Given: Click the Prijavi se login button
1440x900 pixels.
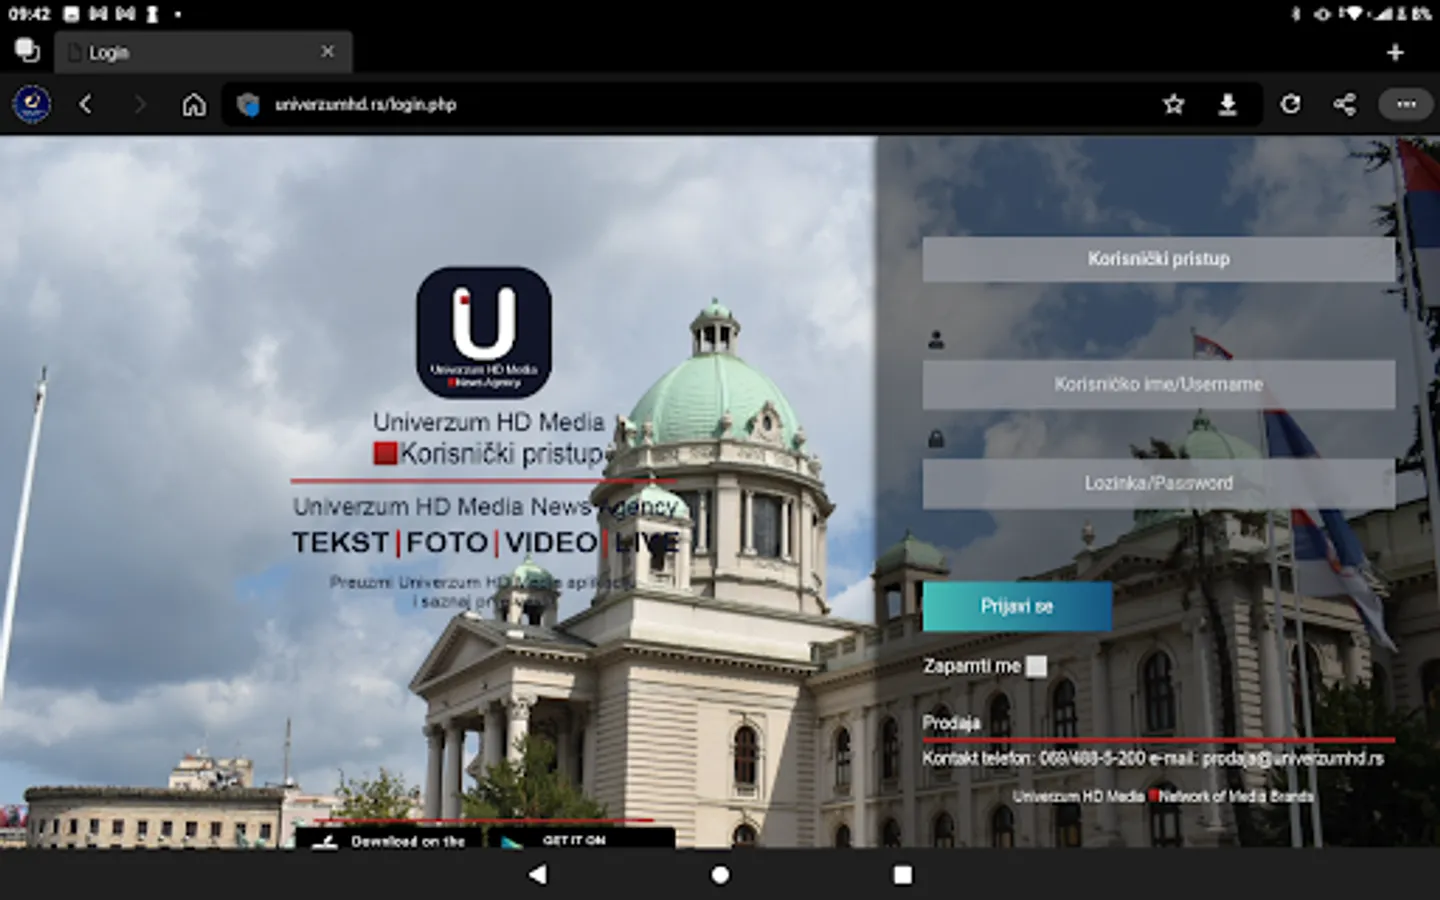Looking at the screenshot, I should coord(1017,606).
